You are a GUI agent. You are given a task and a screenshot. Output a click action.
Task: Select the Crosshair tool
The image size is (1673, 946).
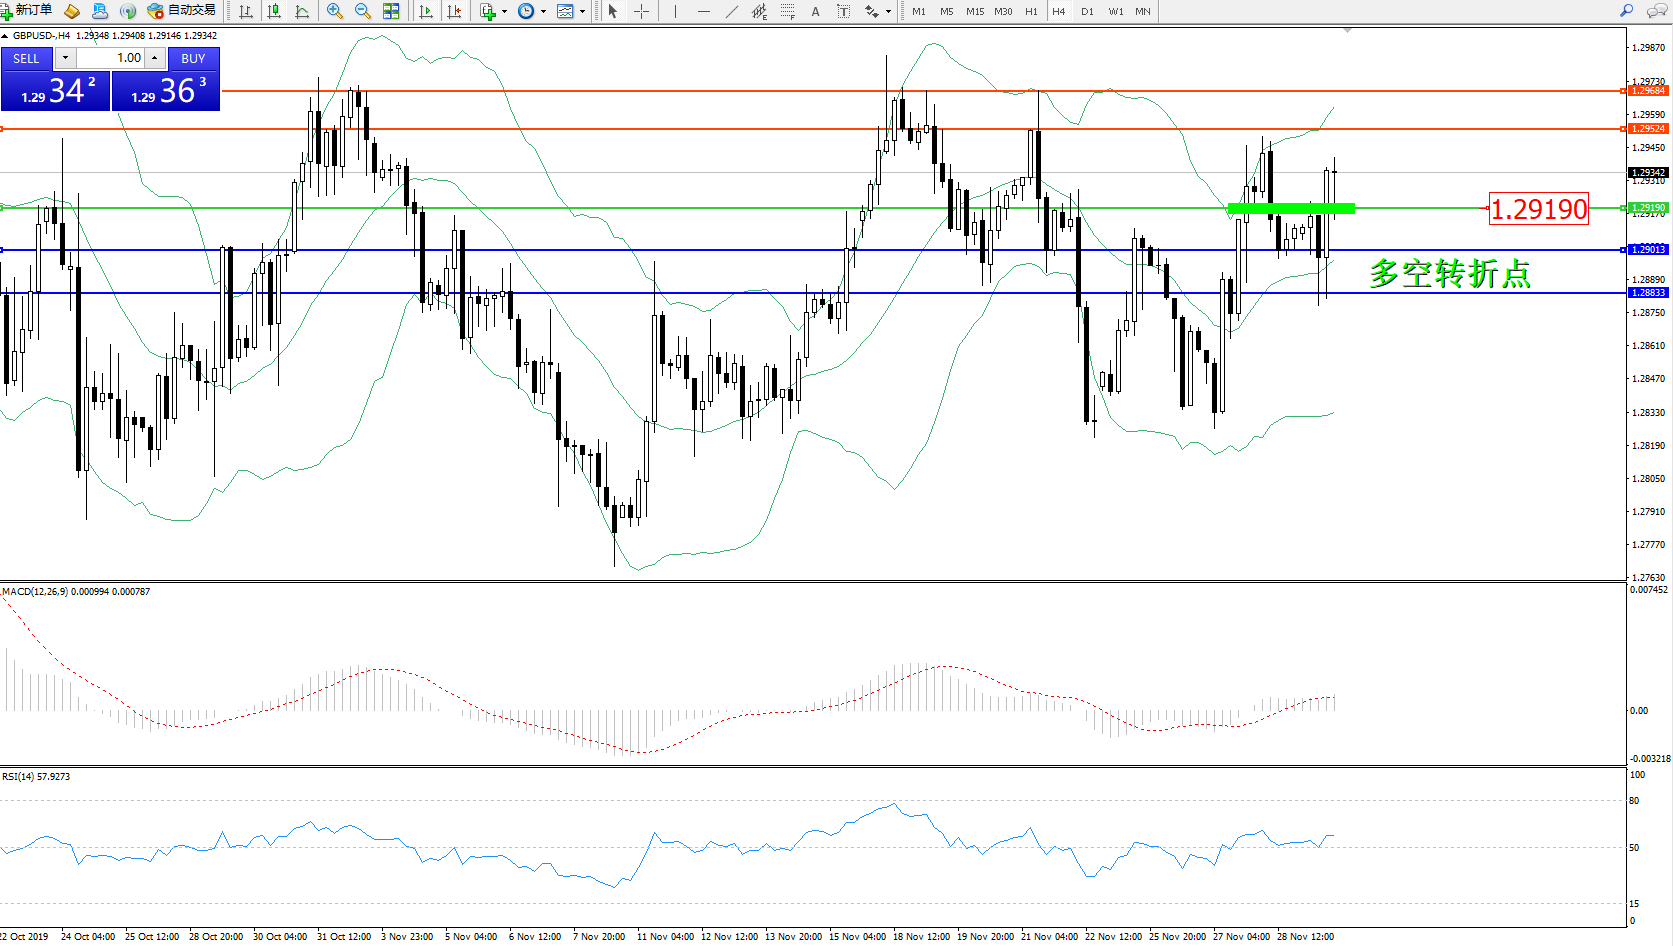coord(641,11)
